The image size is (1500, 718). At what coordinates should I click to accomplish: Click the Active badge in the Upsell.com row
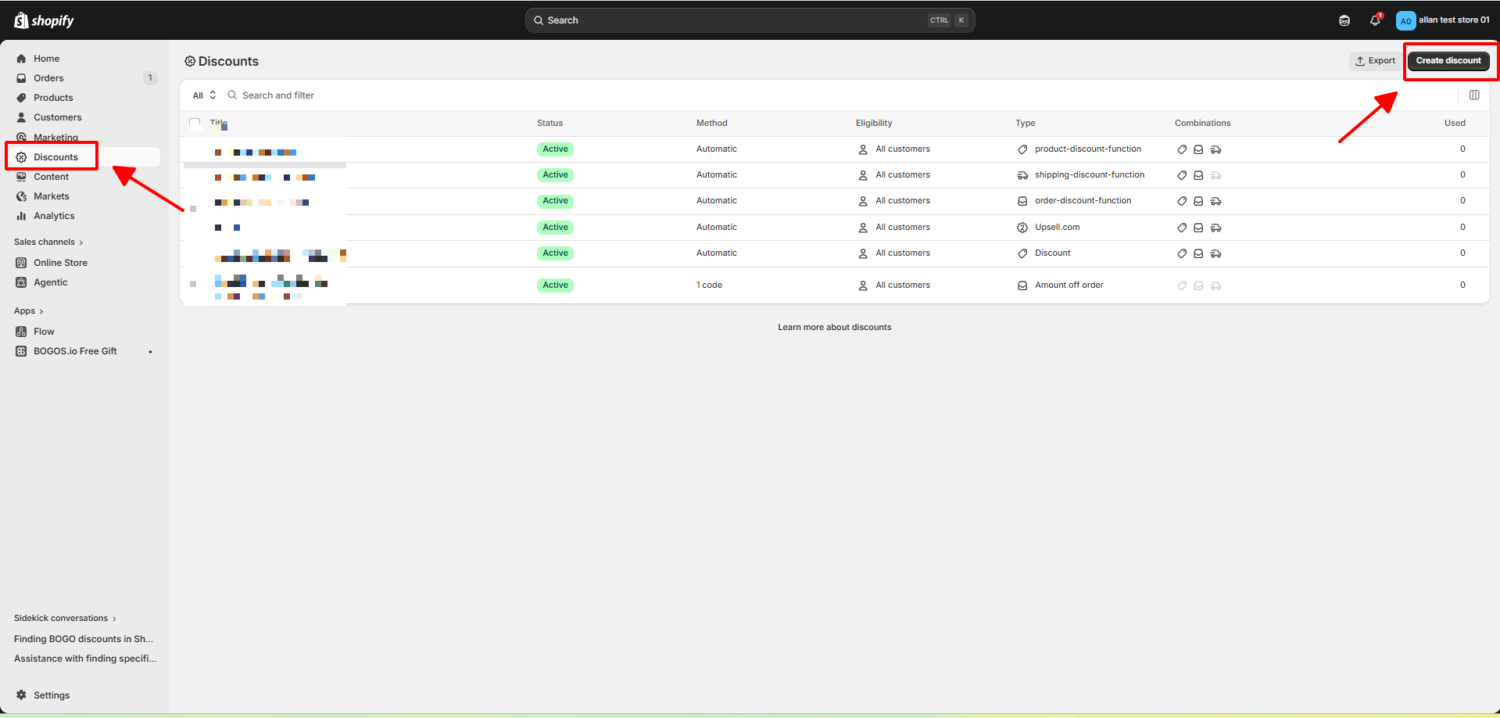[x=555, y=227]
